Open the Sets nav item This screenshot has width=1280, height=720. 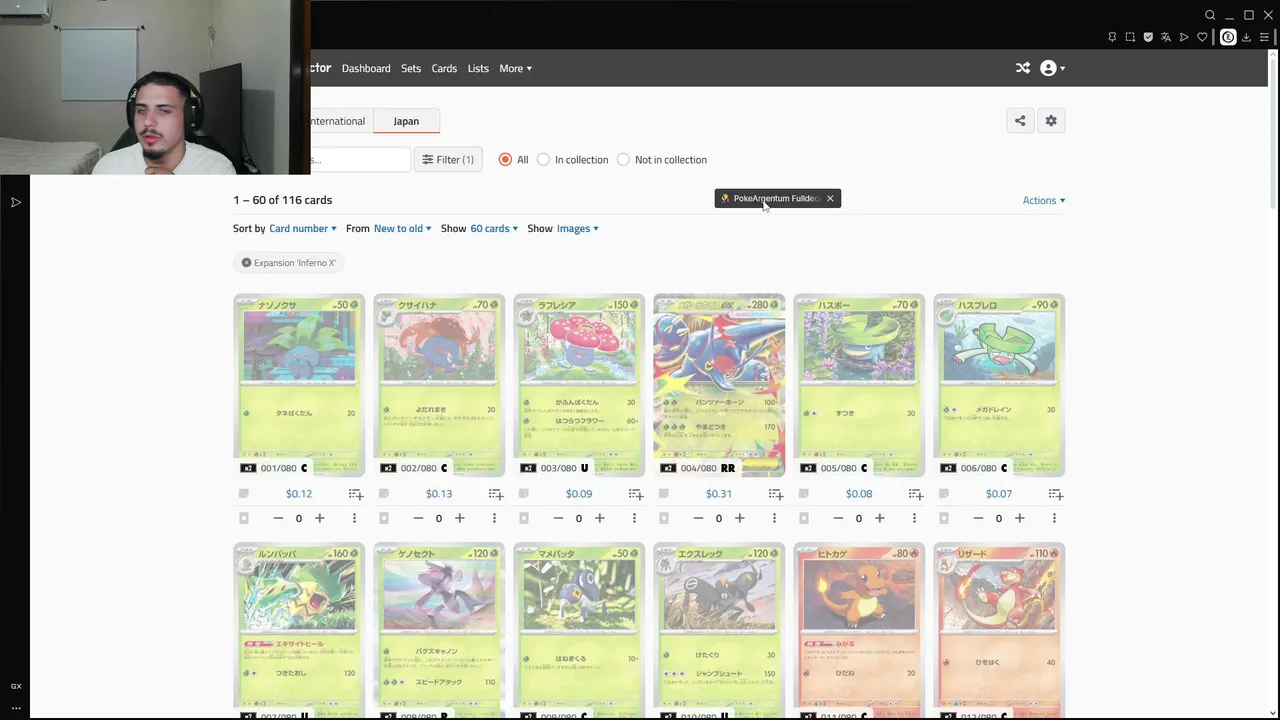(x=411, y=68)
